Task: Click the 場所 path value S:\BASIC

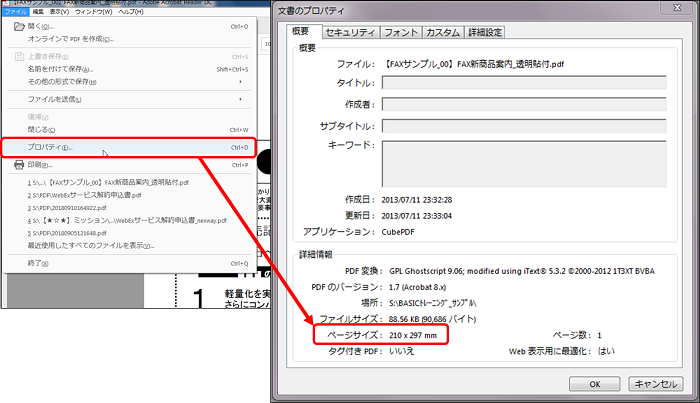Action: [x=433, y=303]
